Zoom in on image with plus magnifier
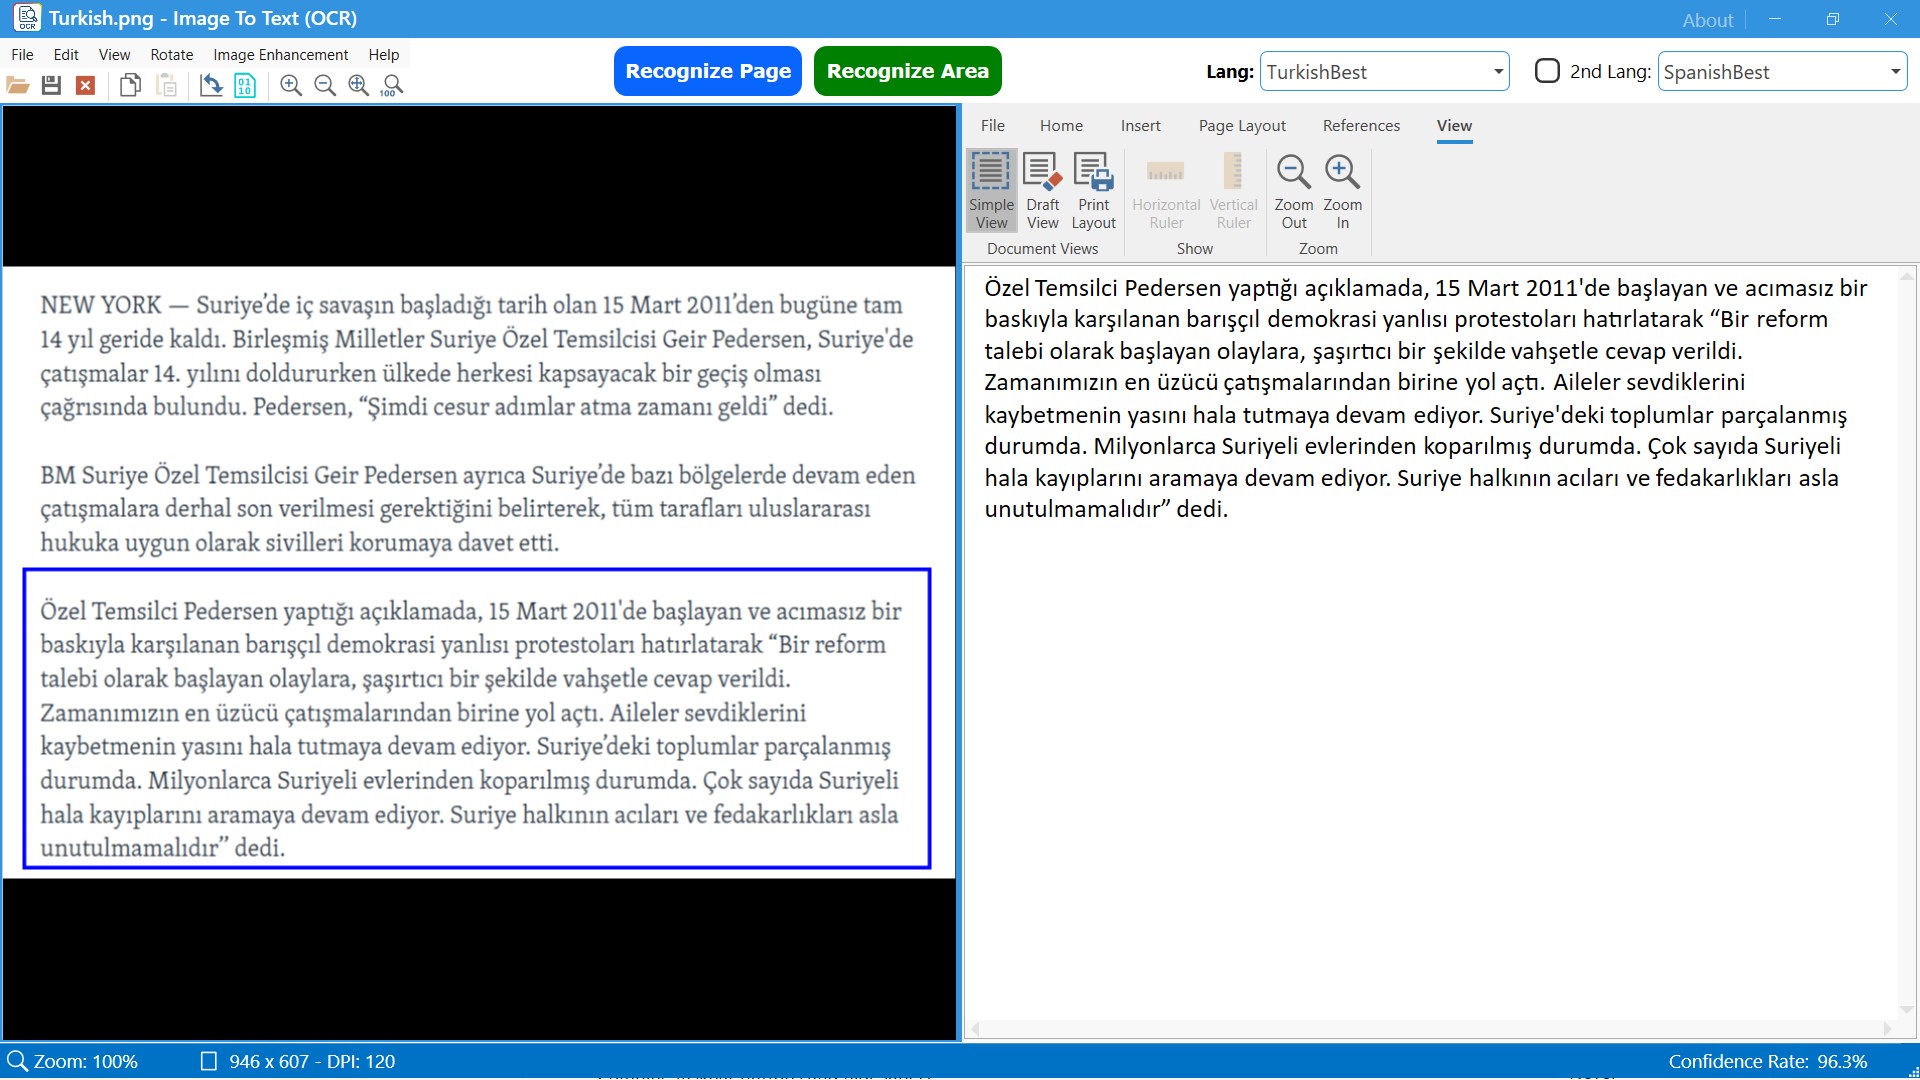1920x1080 pixels. [291, 86]
